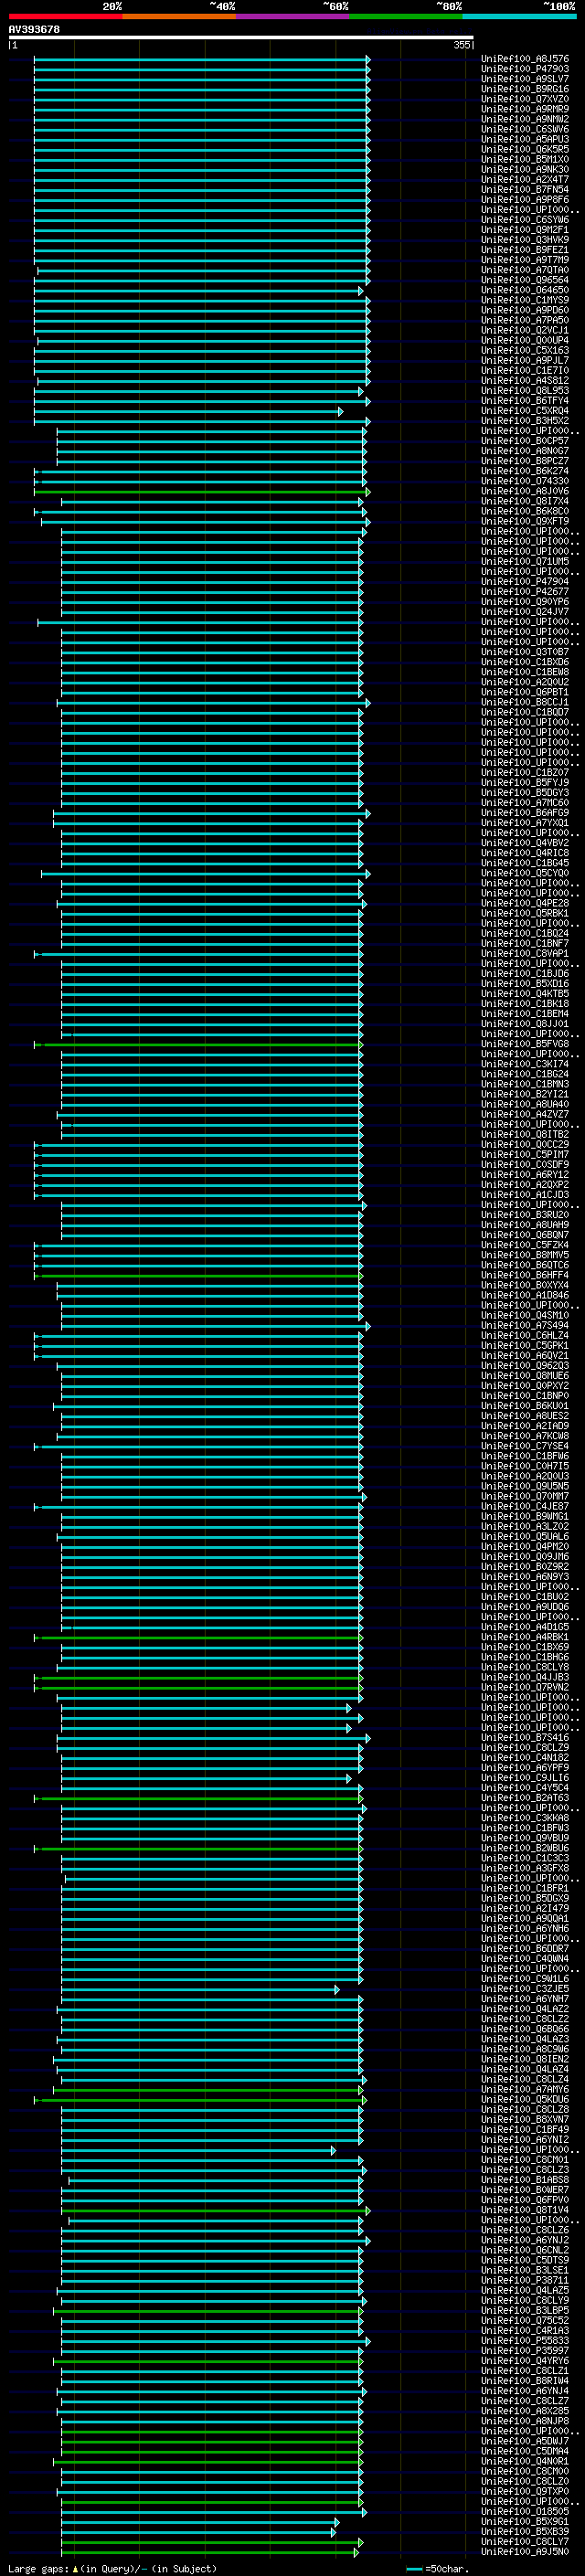Click the =50char. scale legend
585x2576 pixels.
coord(437,2568)
